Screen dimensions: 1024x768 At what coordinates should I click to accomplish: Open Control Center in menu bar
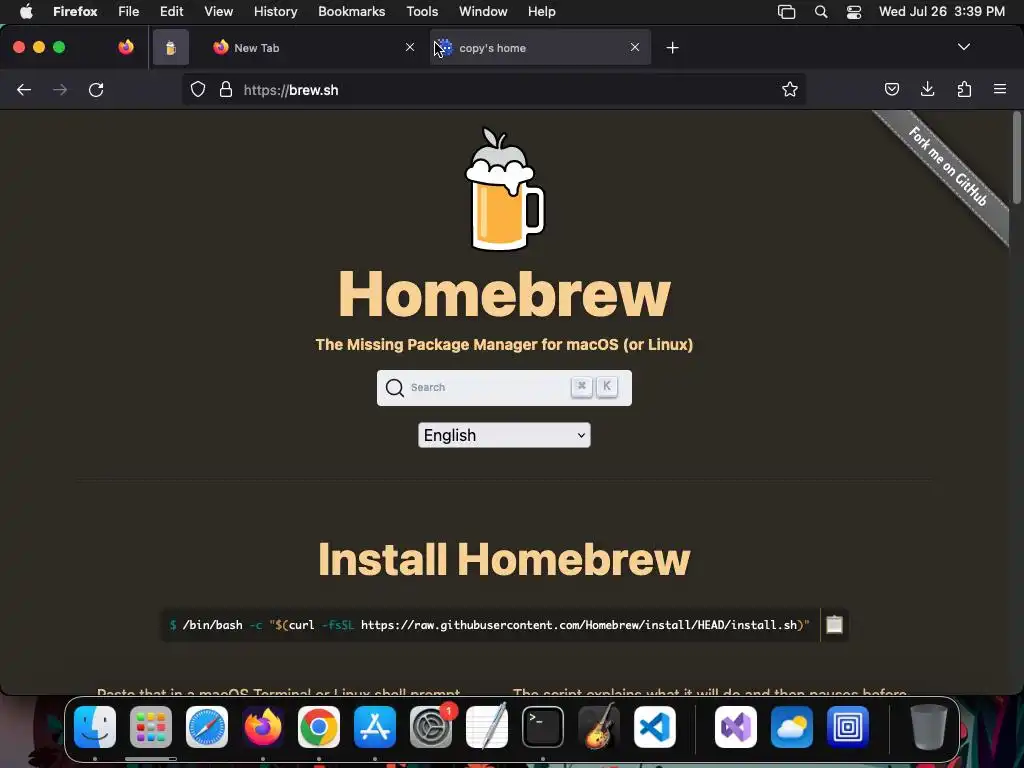pyautogui.click(x=854, y=12)
